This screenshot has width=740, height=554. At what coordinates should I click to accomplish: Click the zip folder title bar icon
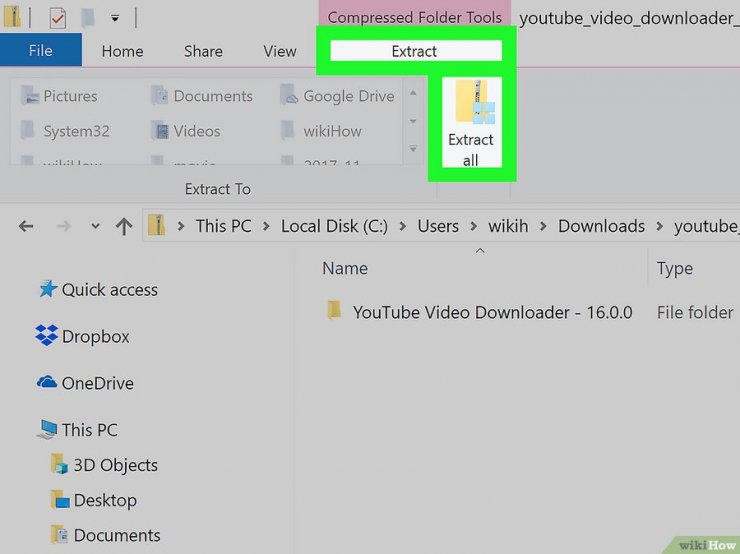12,16
